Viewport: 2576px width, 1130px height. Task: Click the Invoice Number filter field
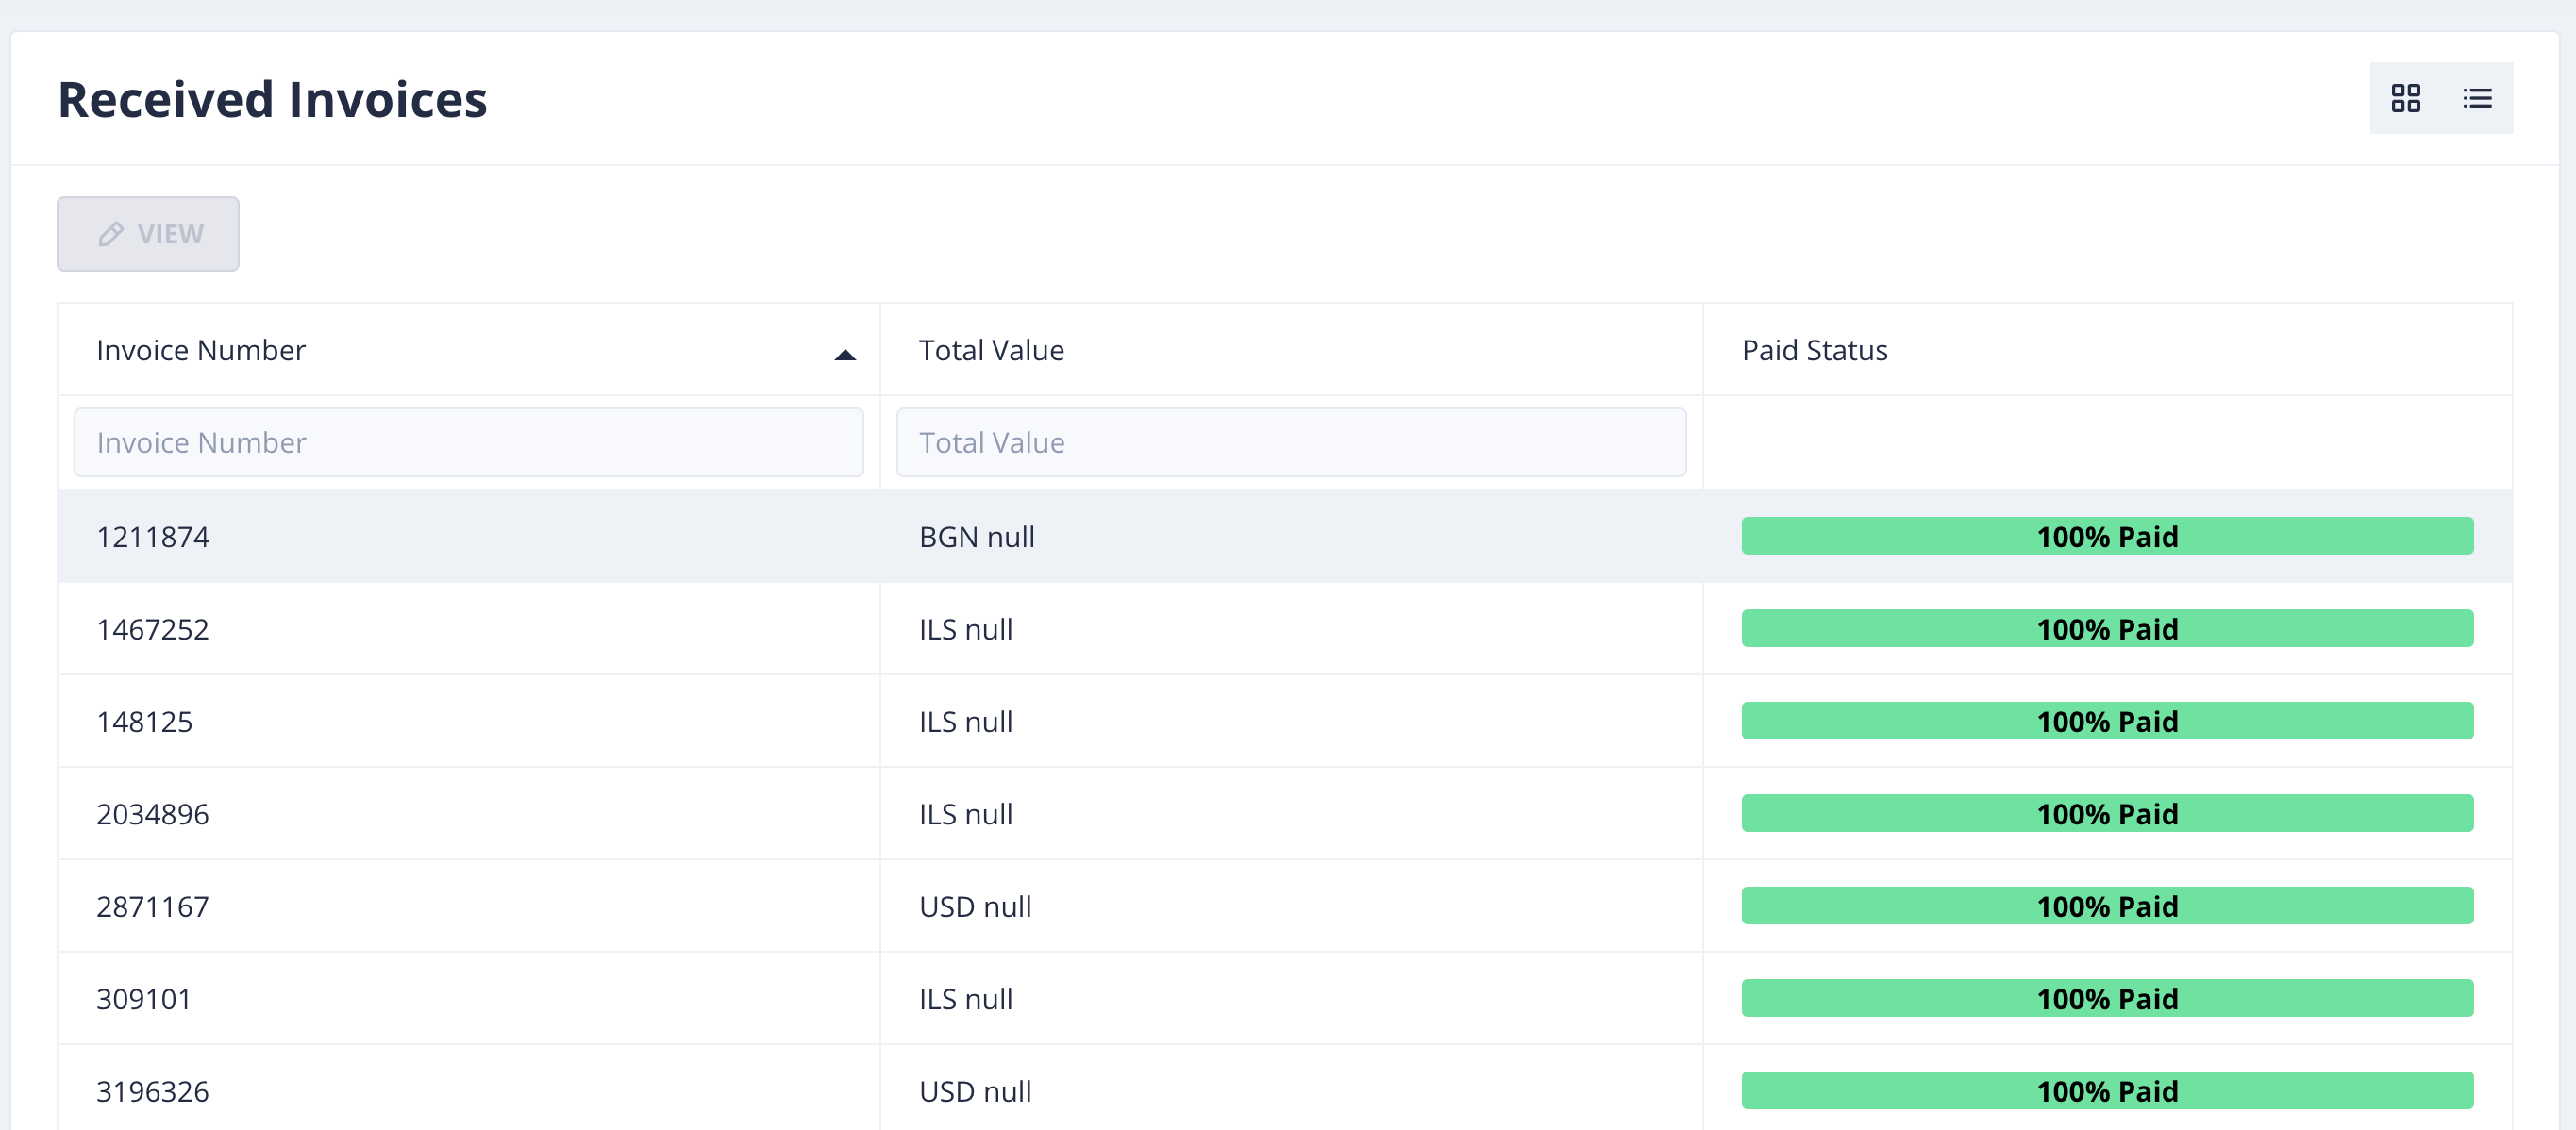click(x=468, y=442)
